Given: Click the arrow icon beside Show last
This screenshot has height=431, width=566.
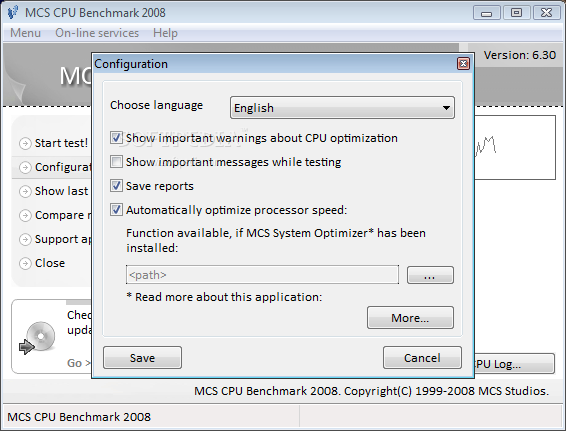Looking at the screenshot, I should point(25,191).
